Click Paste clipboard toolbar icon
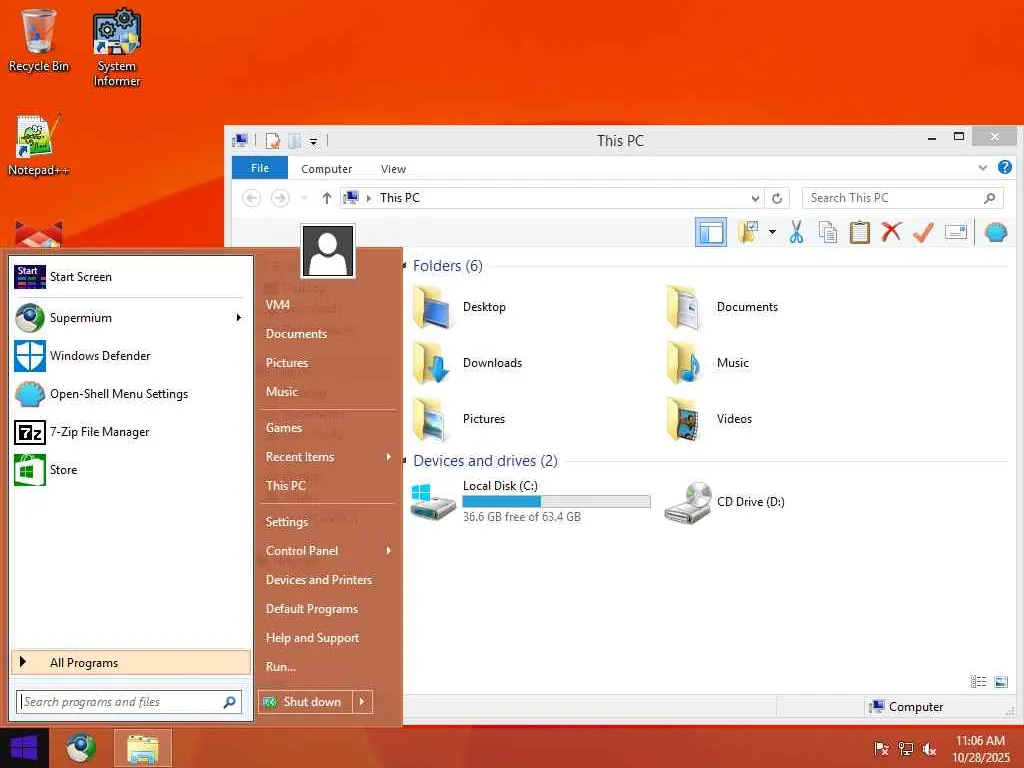The image size is (1024, 768). 859,232
